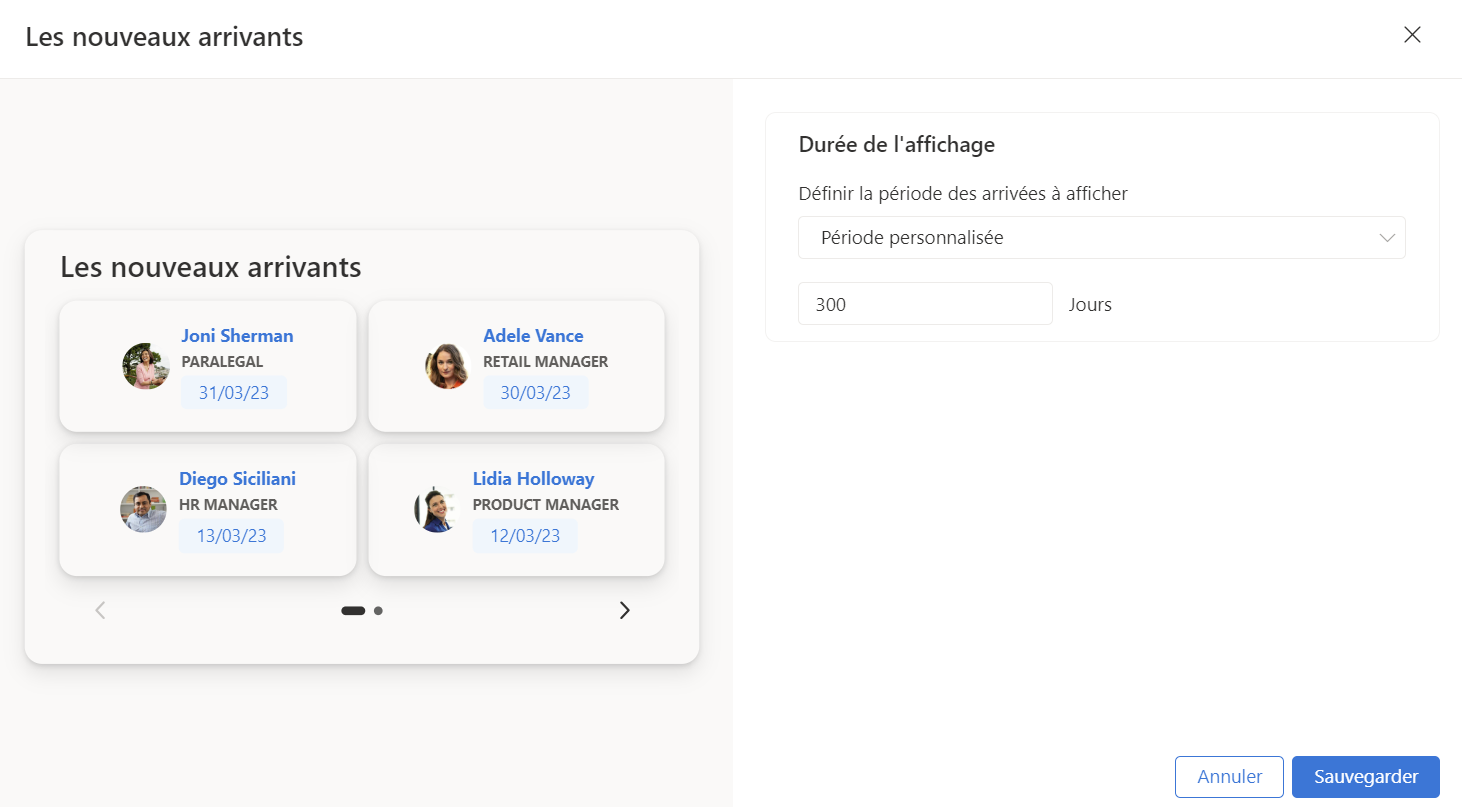Click the date 31/03/23 badge

tap(234, 393)
